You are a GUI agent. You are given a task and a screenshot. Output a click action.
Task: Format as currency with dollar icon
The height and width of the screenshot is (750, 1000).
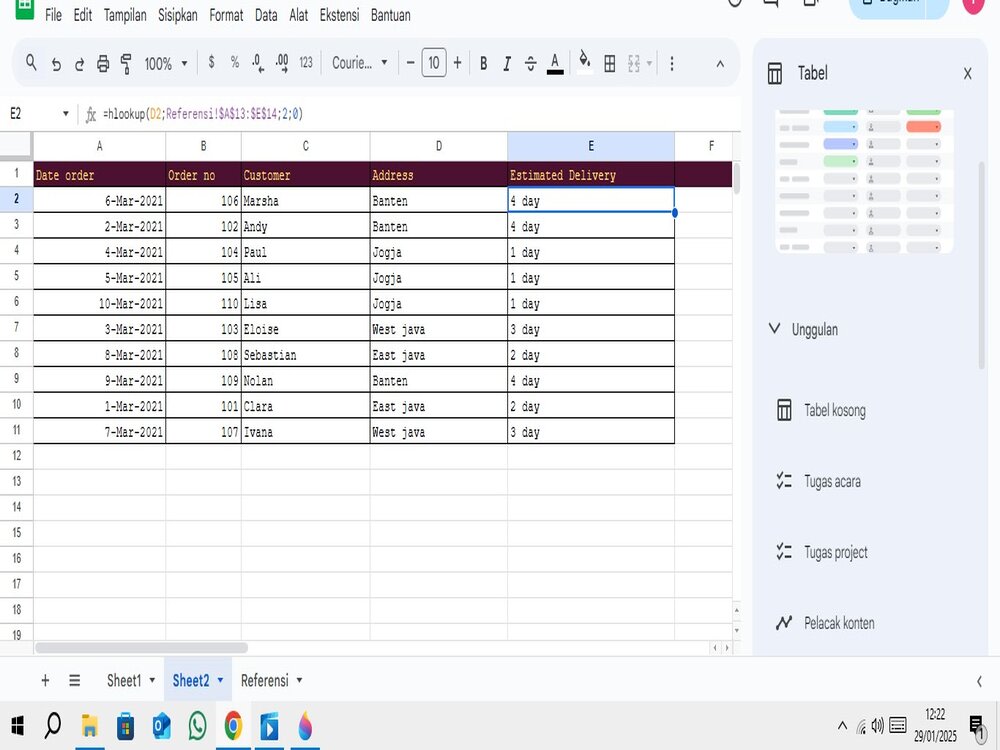[x=211, y=62]
